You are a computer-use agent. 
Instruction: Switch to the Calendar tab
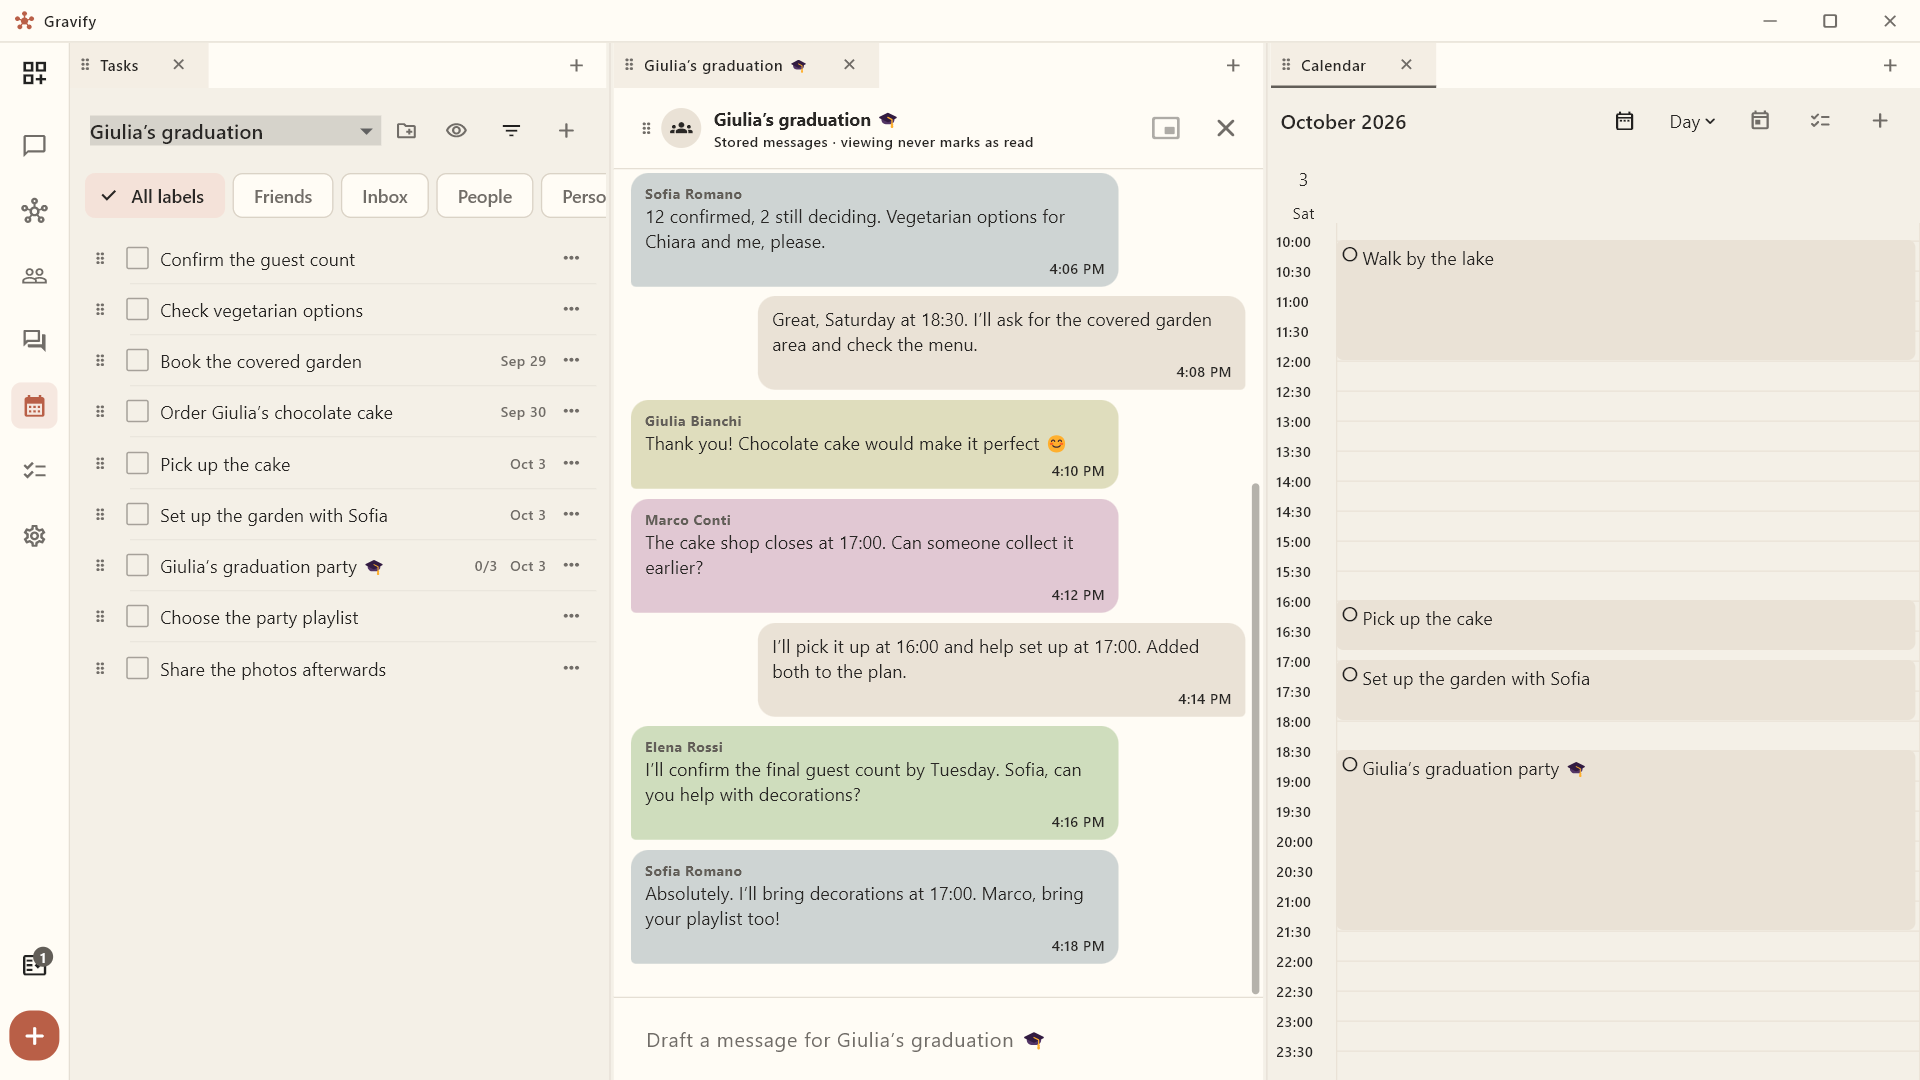click(1332, 65)
